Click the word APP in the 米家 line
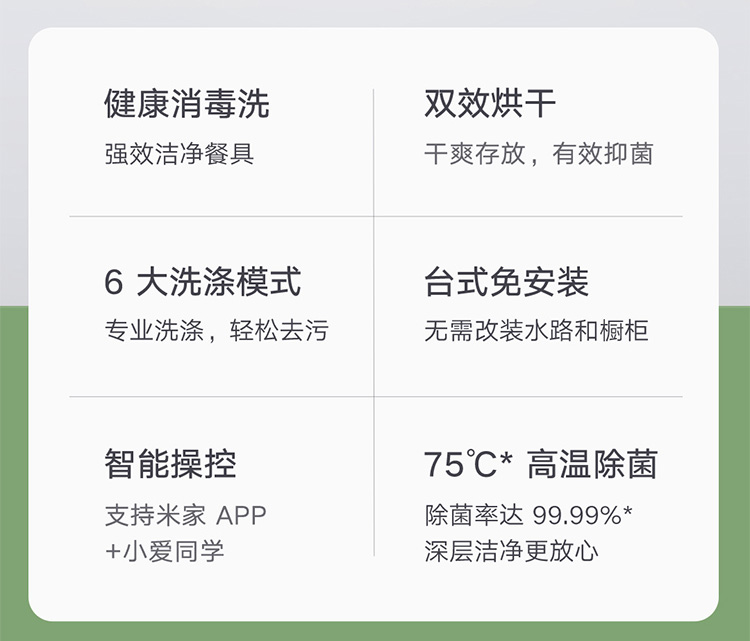The height and width of the screenshot is (641, 750). 242,515
